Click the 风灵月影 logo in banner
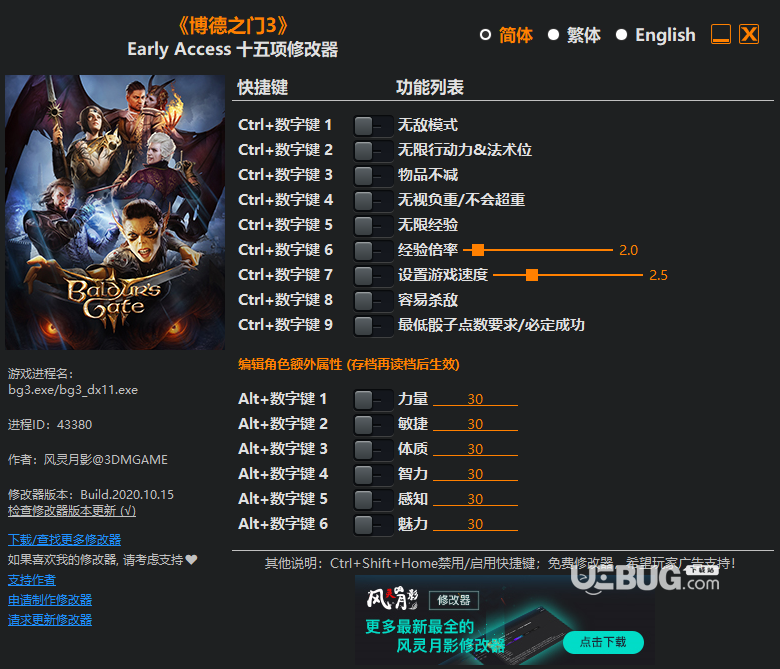The height and width of the screenshot is (669, 780). (392, 598)
